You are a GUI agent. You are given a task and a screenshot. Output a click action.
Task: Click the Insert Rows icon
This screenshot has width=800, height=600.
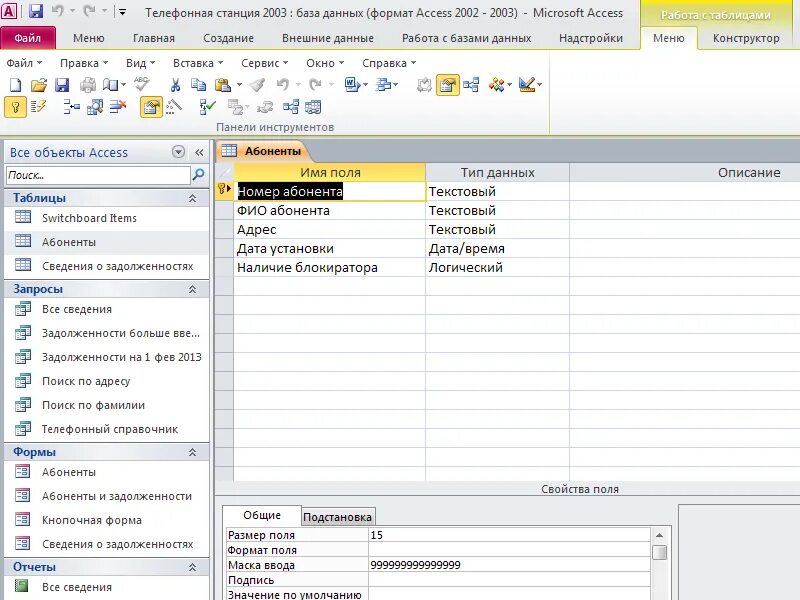(71, 107)
